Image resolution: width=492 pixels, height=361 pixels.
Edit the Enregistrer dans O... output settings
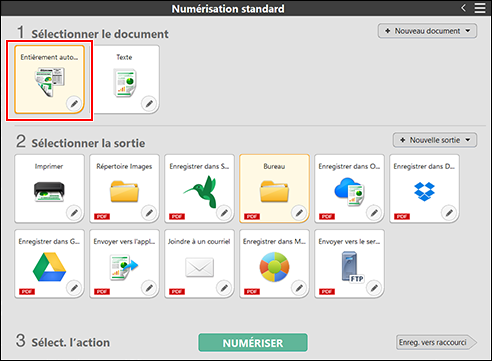click(x=374, y=212)
